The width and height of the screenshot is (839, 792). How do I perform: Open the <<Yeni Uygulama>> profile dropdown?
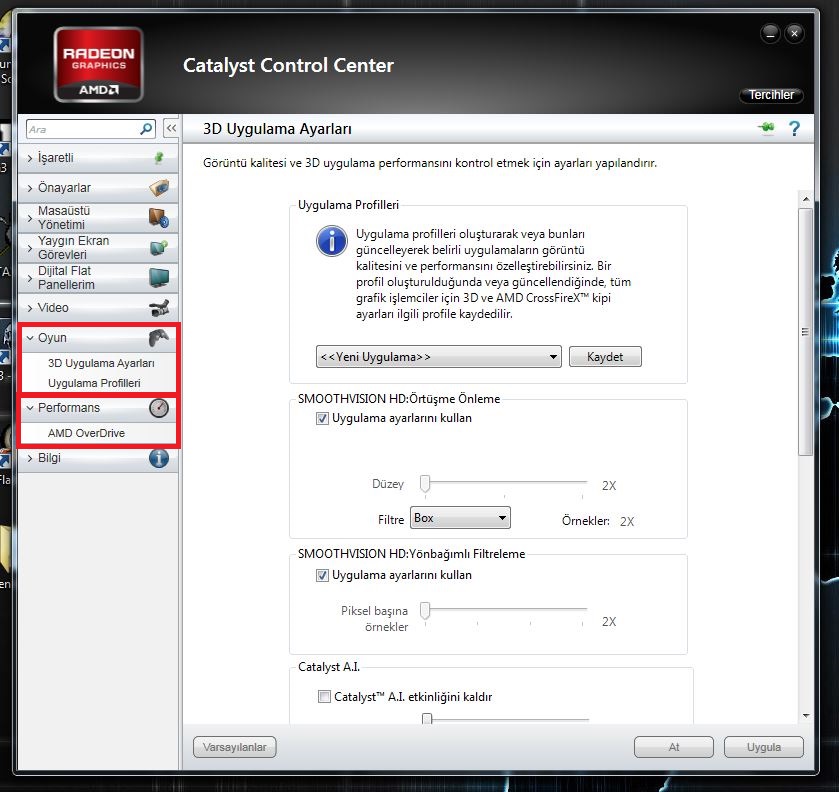[438, 356]
